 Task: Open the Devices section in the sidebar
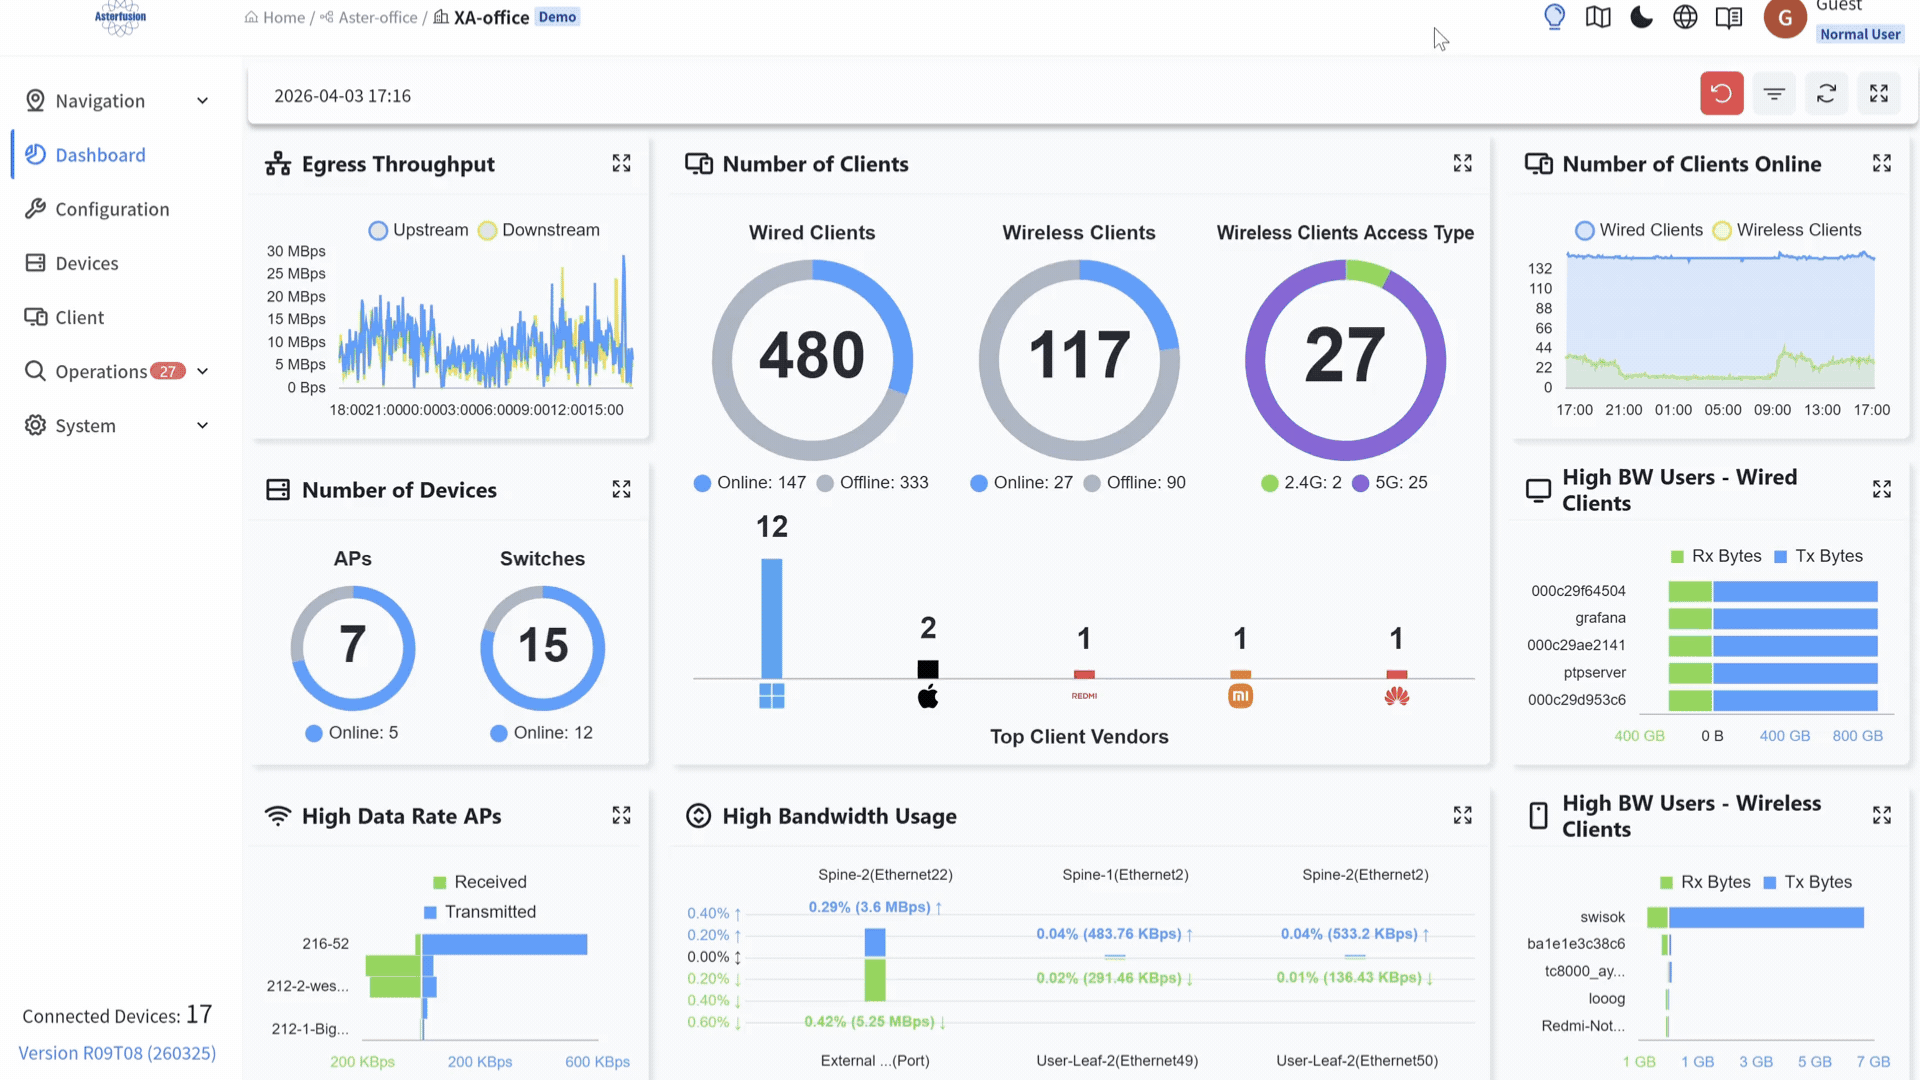point(86,263)
